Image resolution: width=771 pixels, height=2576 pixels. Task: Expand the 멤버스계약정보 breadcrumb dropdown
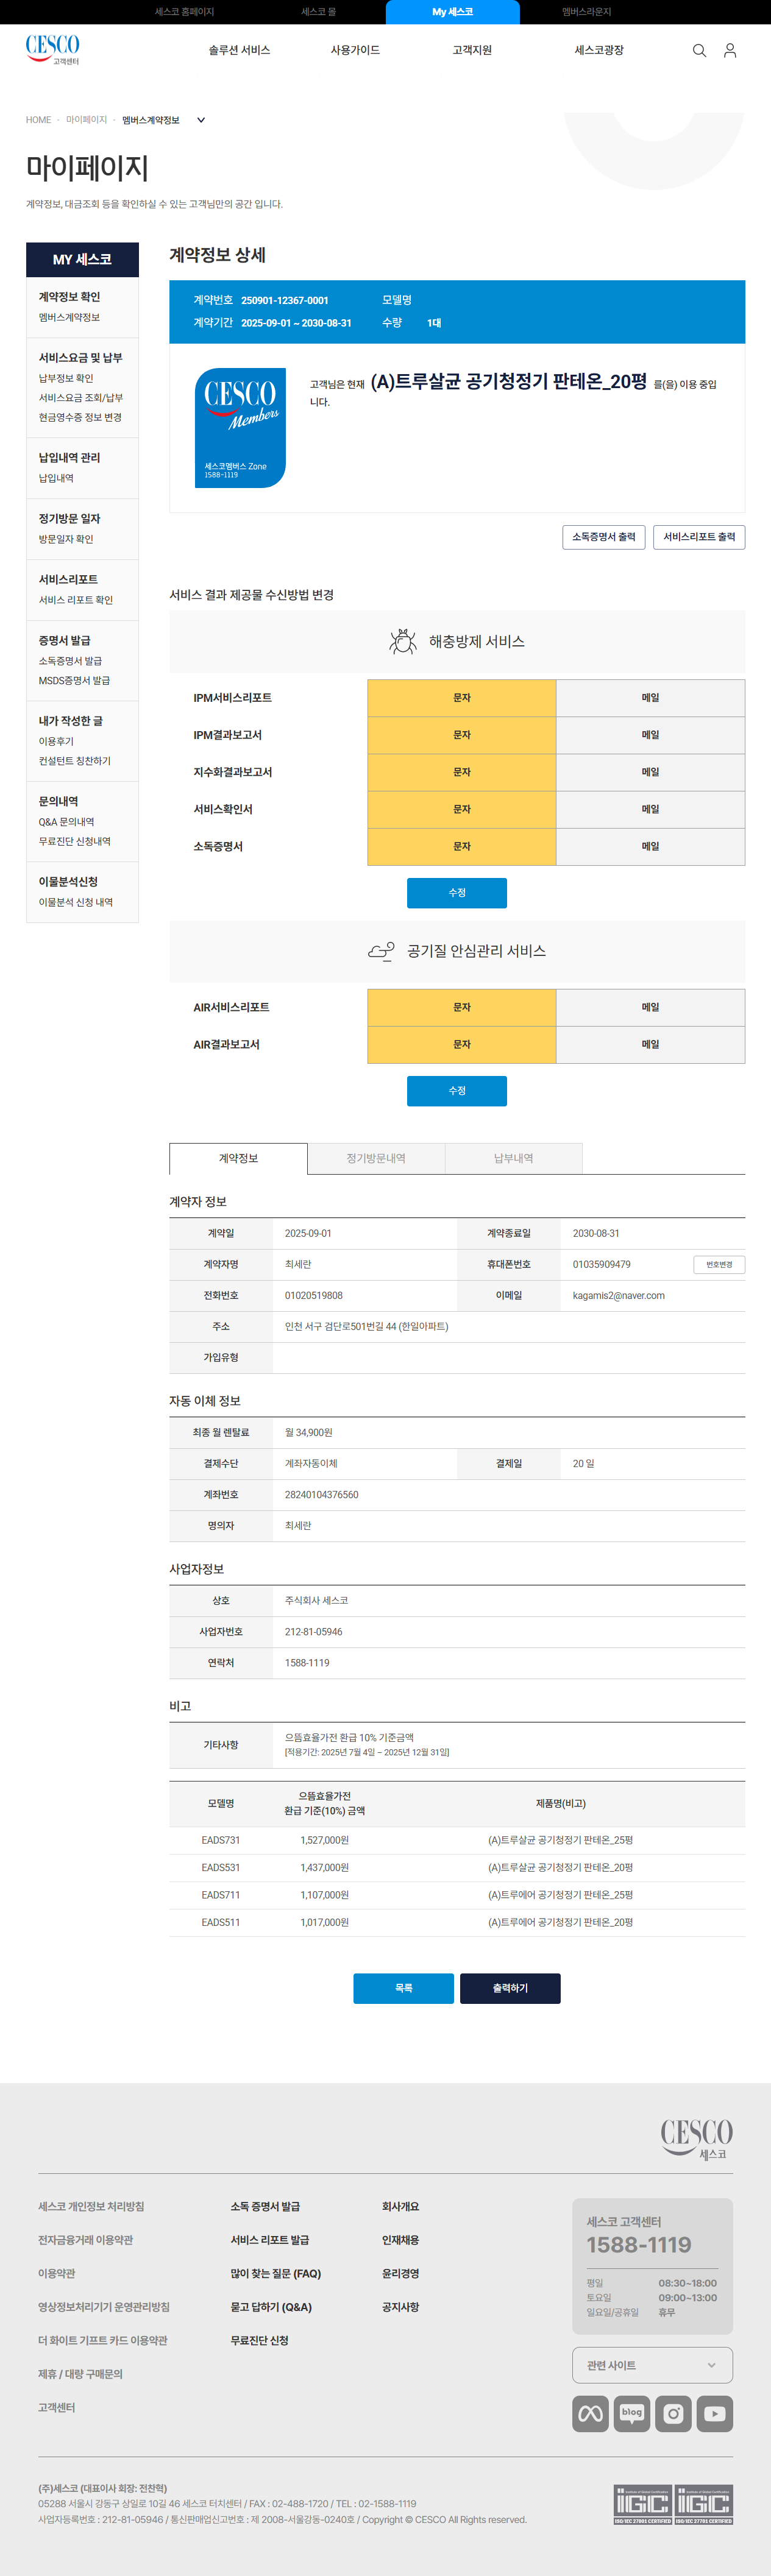click(201, 120)
